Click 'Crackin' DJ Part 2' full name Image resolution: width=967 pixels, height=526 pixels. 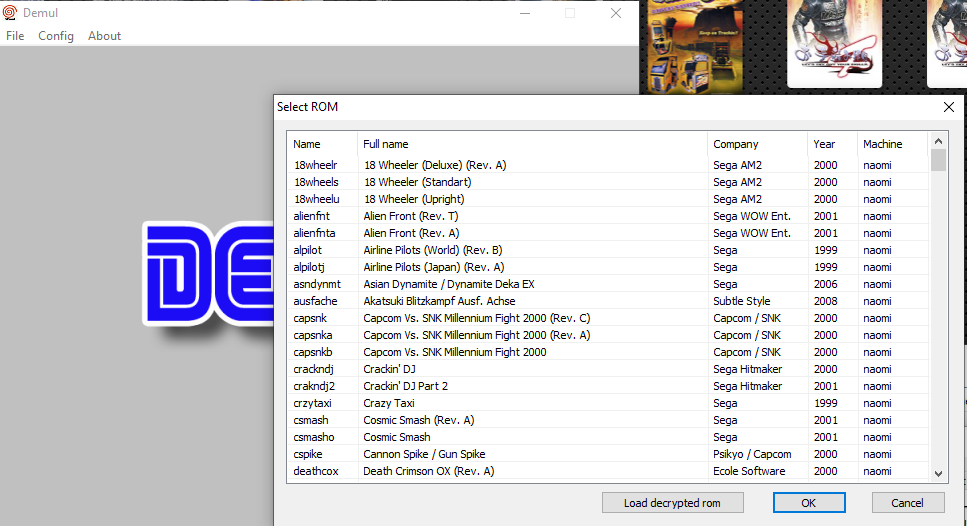click(405, 386)
